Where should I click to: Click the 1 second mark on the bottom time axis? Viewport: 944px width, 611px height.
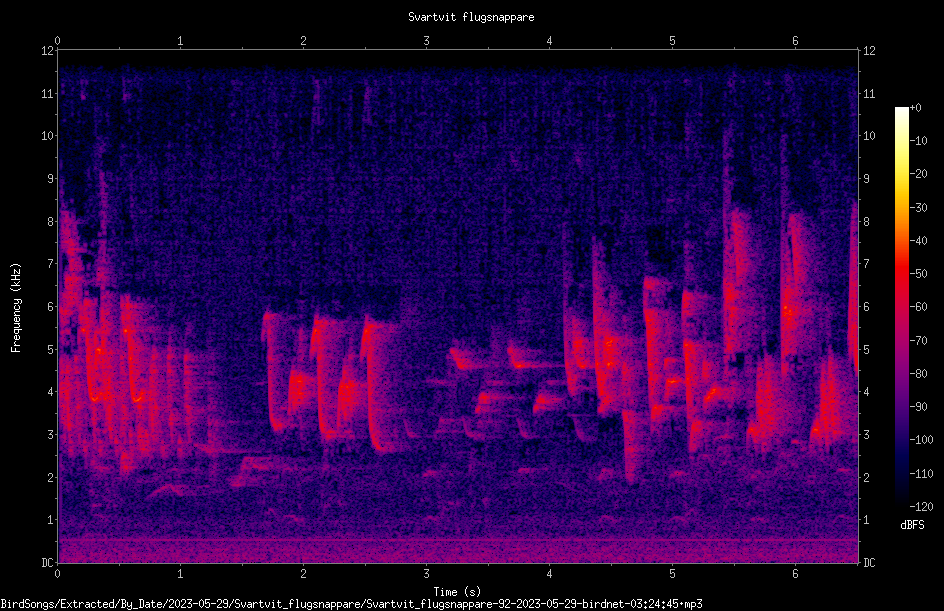180,574
